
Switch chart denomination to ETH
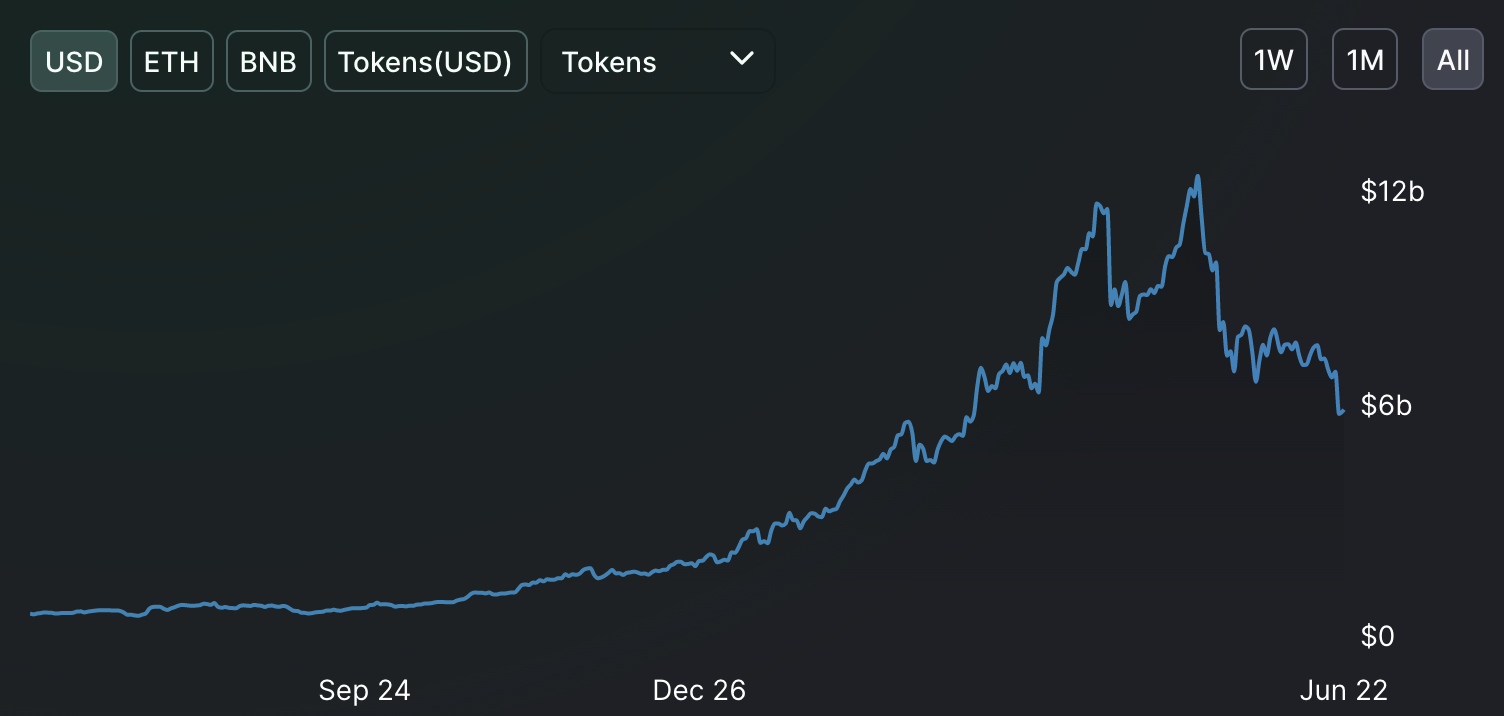click(x=171, y=61)
